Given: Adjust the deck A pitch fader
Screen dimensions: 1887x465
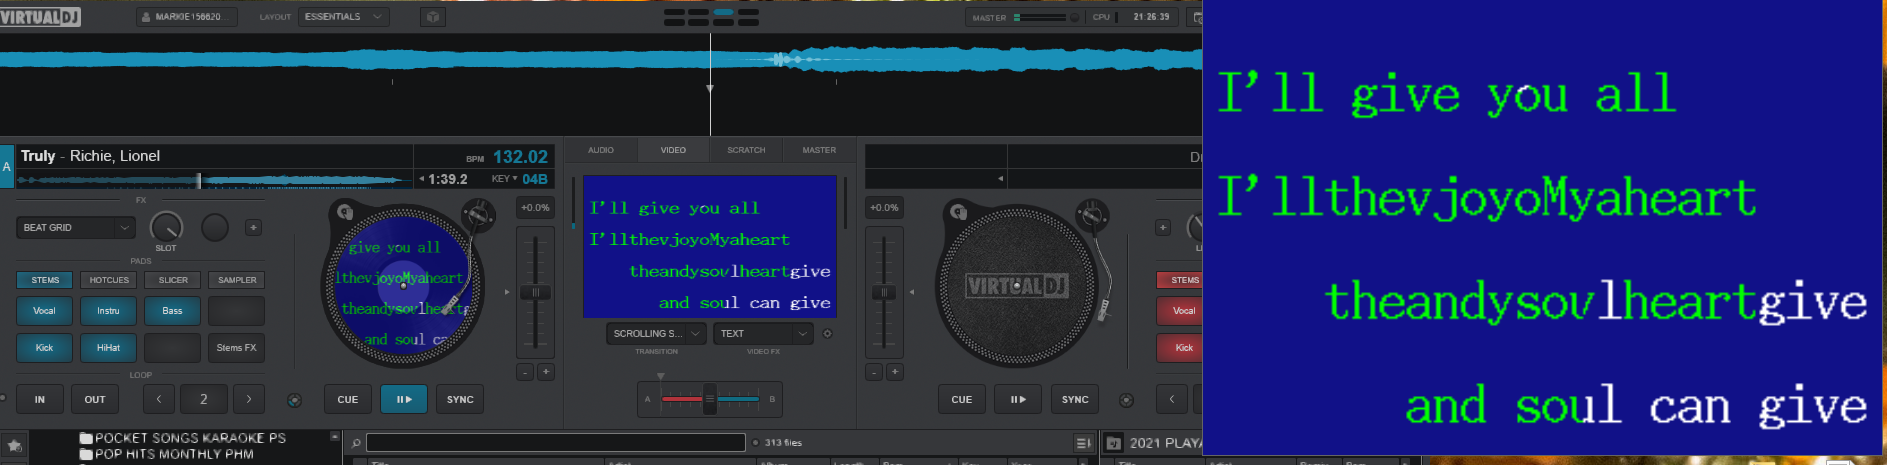Looking at the screenshot, I should [535, 292].
